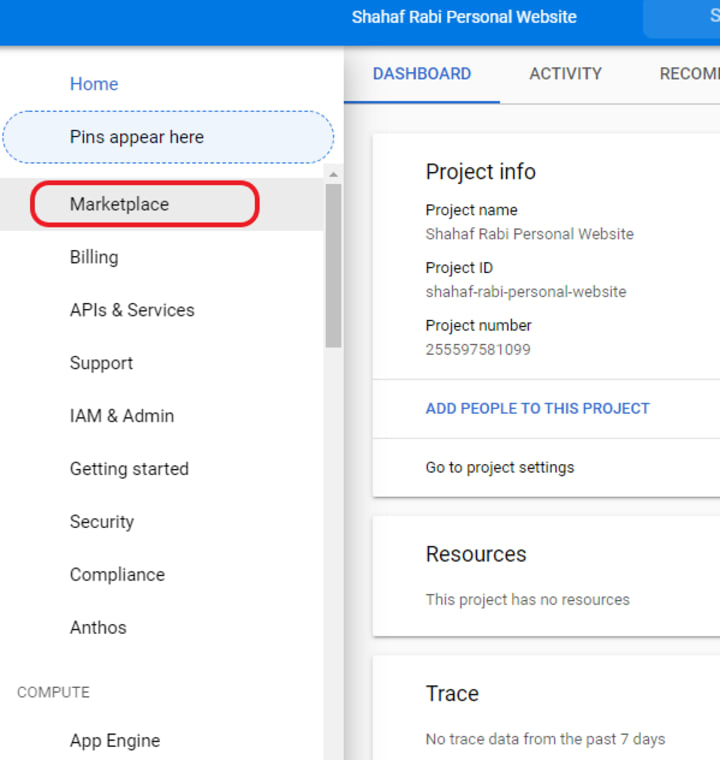
Task: Click 'No trace data from the past 7 days'
Action: [x=545, y=739]
